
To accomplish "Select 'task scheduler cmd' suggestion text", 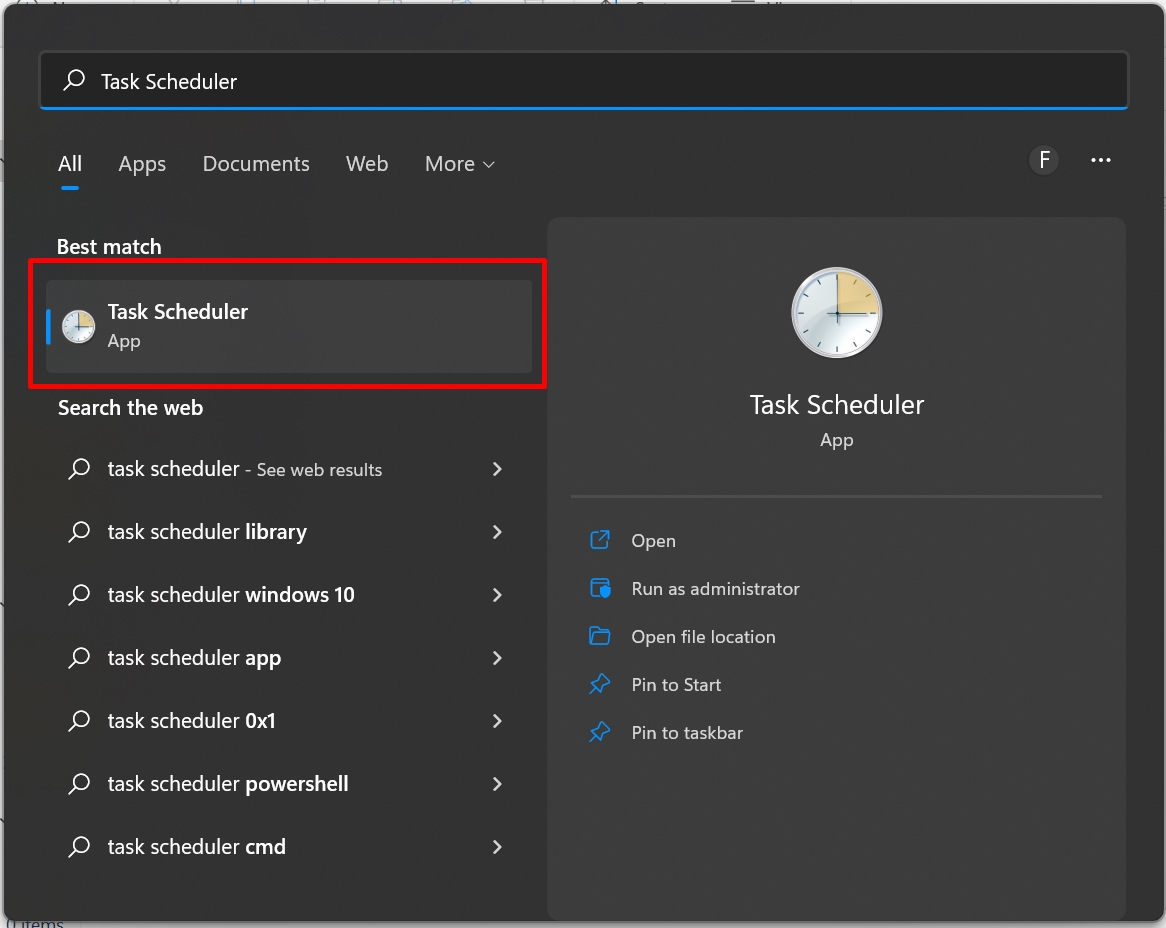I will click(196, 847).
